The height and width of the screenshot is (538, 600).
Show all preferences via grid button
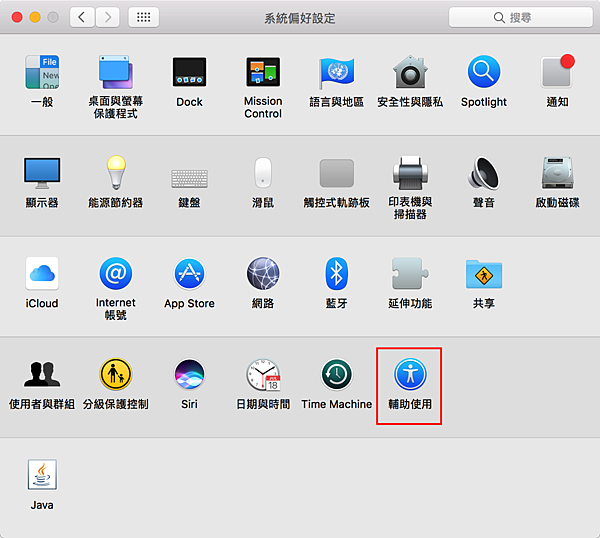(x=143, y=17)
